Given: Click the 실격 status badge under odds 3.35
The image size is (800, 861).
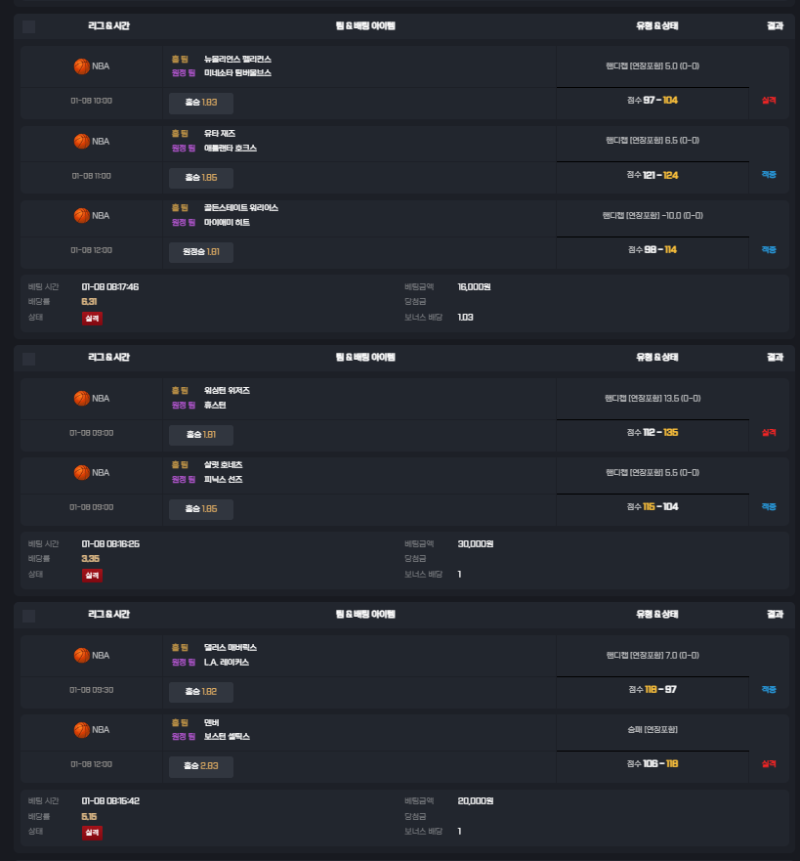Looking at the screenshot, I should [92, 575].
